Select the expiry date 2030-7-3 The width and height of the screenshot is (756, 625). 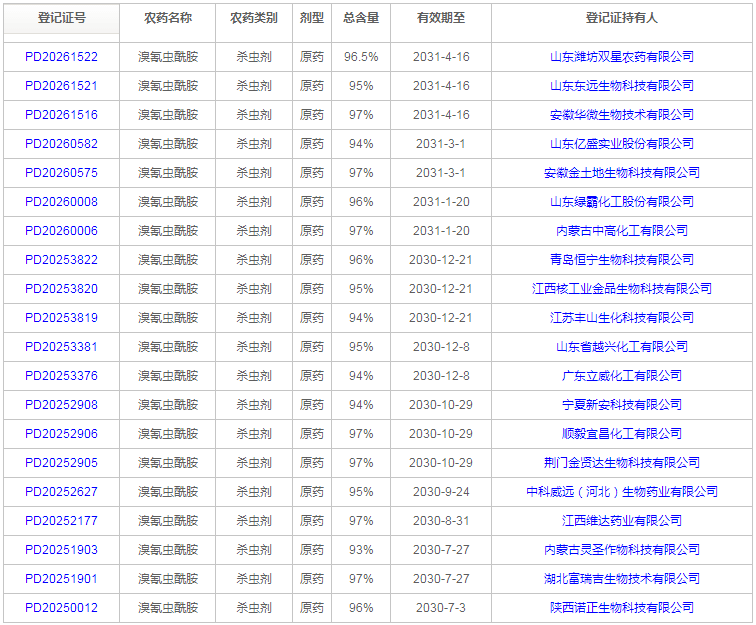[x=441, y=607]
